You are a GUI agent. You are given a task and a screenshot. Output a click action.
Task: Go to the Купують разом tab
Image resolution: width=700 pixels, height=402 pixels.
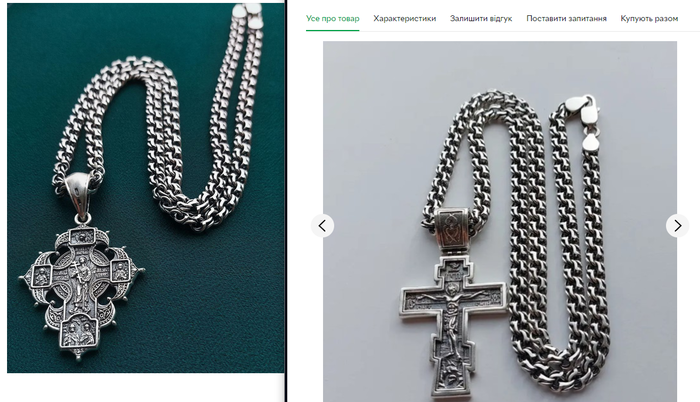point(649,18)
